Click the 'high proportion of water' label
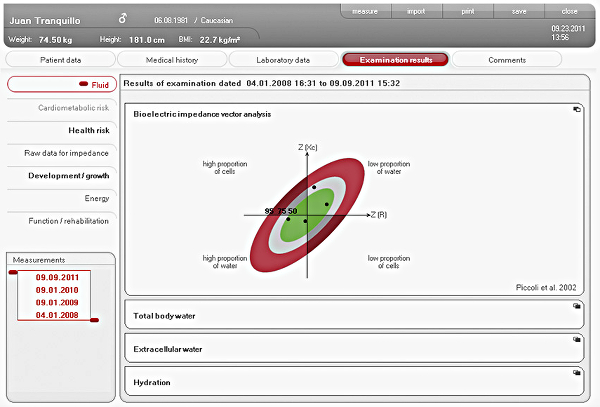This screenshot has width=600, height=407. coord(225,262)
